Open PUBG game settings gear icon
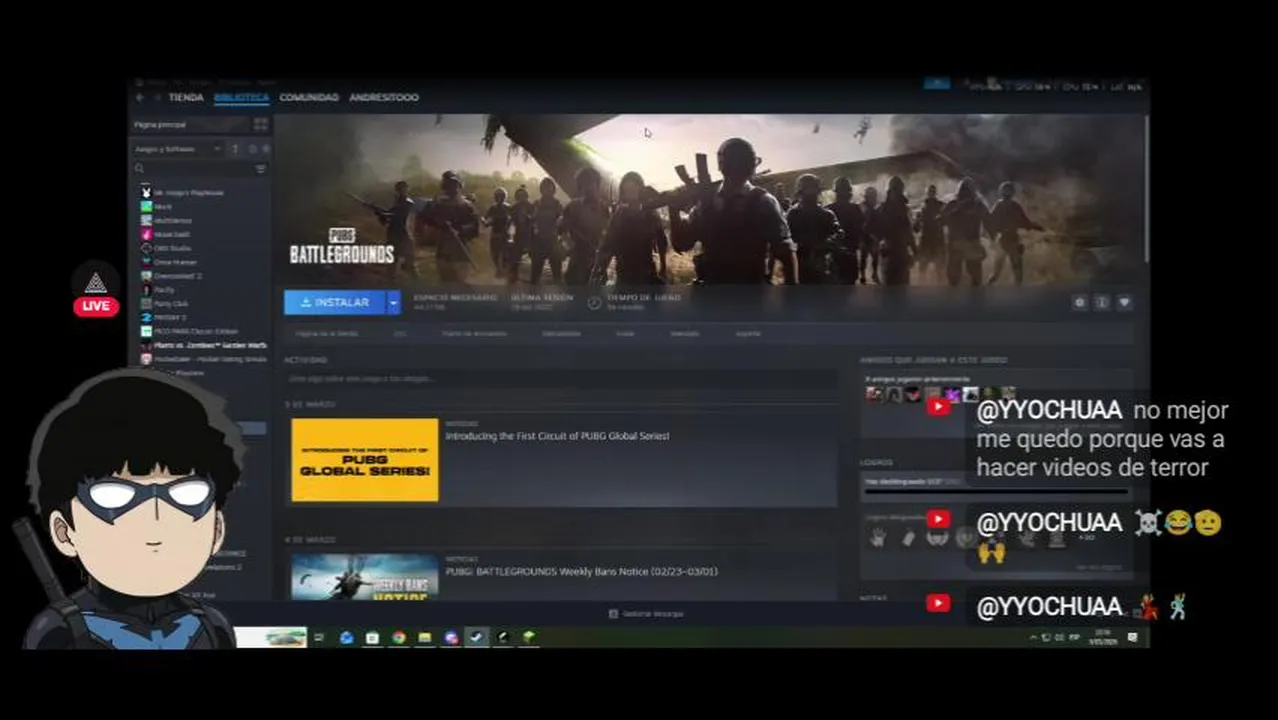The width and height of the screenshot is (1278, 720). (1079, 302)
